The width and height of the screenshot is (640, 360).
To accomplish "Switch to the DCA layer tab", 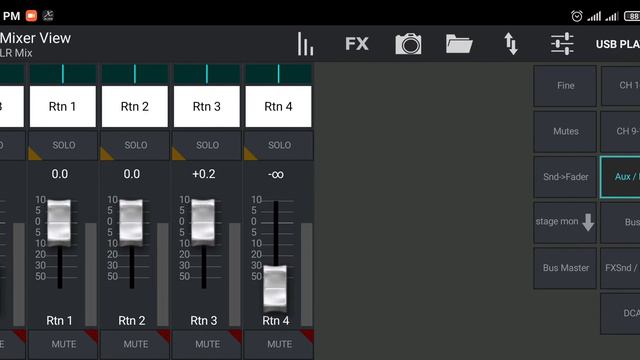I will 620,313.
